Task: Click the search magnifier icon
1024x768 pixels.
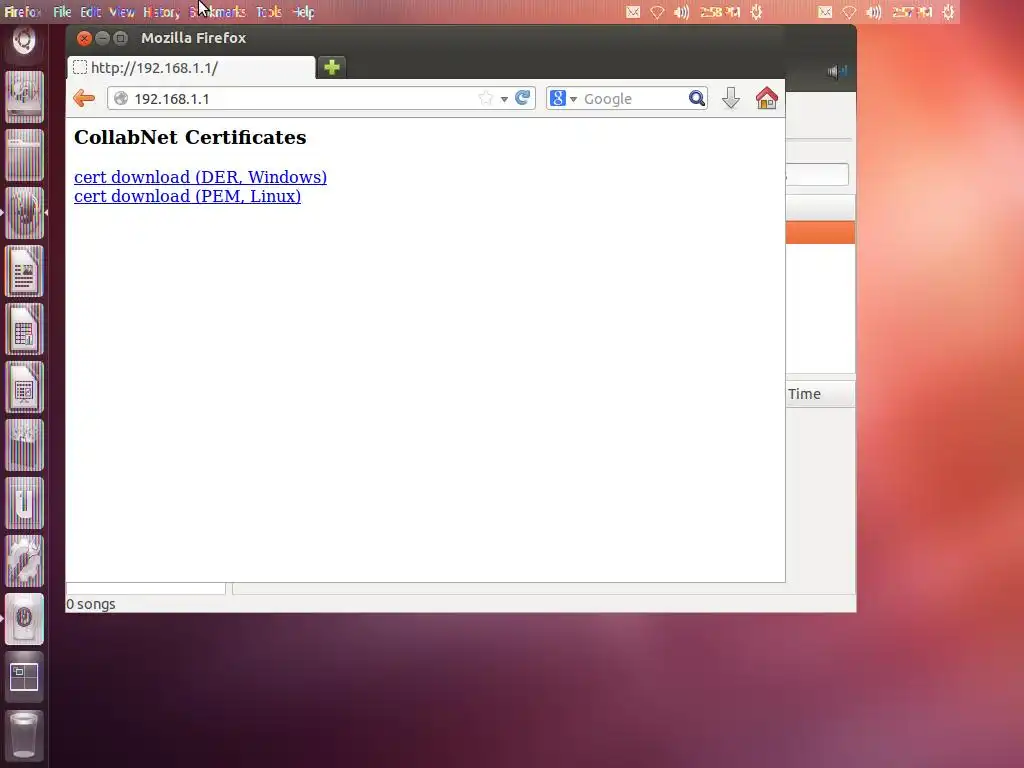Action: [697, 99]
